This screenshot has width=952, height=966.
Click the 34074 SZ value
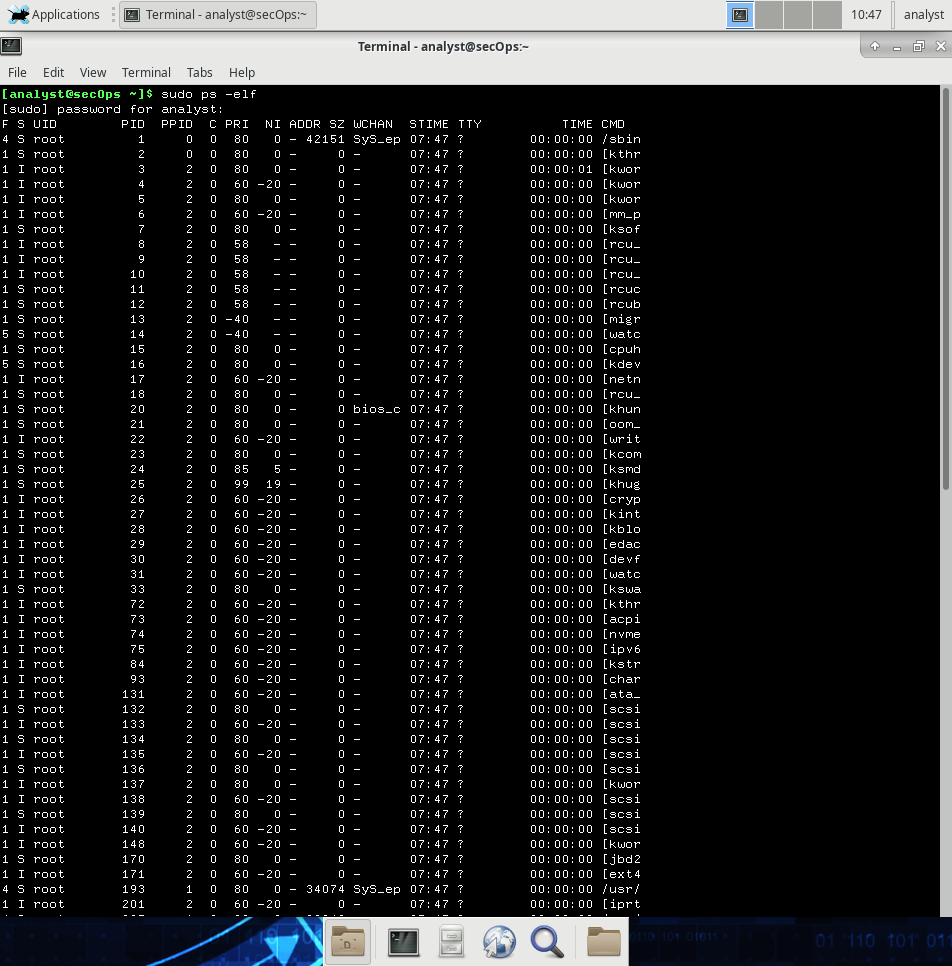[x=325, y=889]
